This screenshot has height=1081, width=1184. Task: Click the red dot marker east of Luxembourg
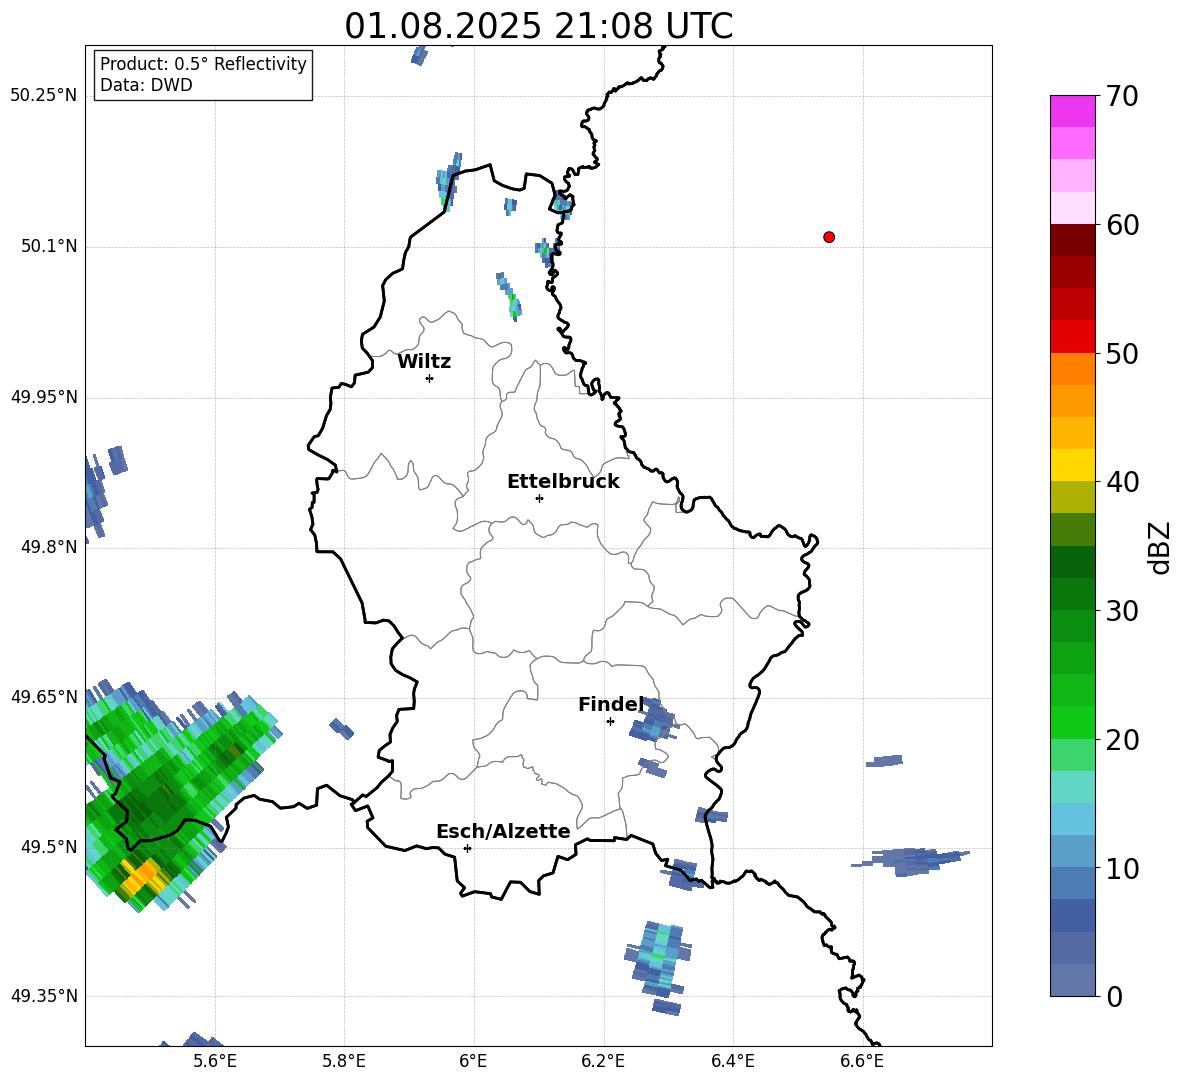pos(829,237)
